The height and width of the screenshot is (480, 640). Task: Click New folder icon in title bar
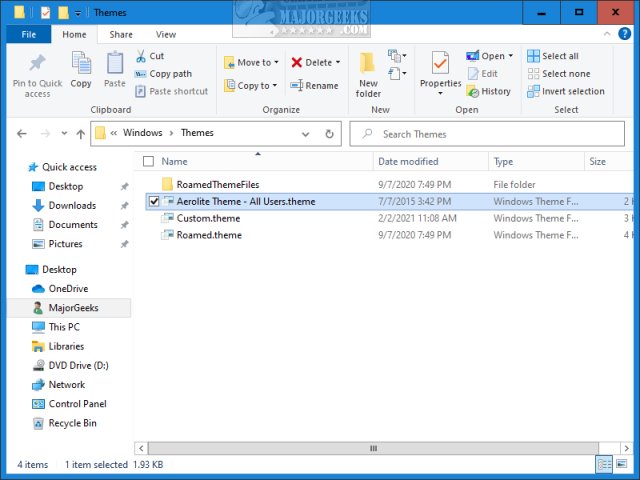[x=63, y=13]
